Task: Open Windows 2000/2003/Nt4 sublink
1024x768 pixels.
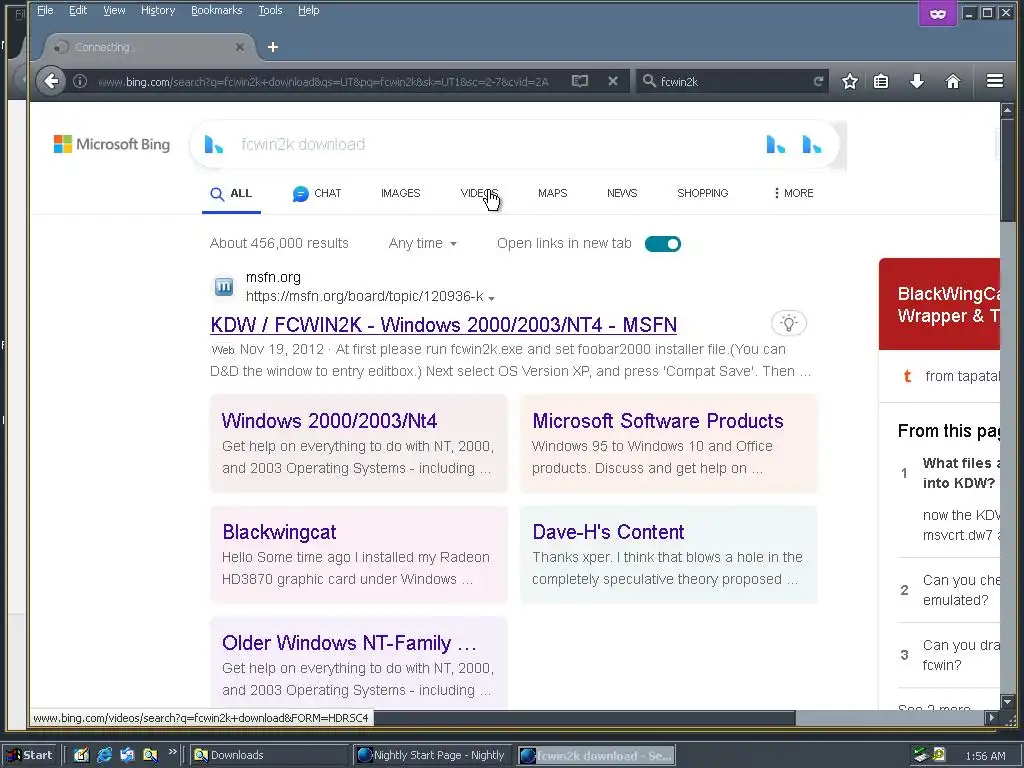Action: [x=329, y=421]
